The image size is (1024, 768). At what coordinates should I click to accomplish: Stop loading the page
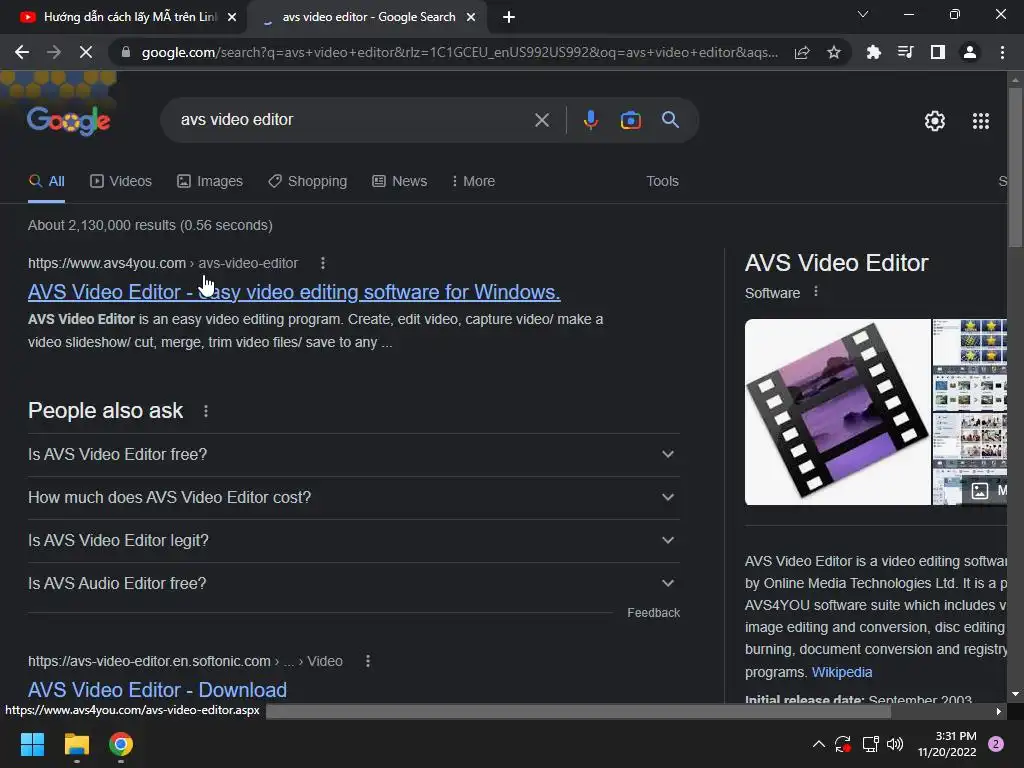coord(86,52)
